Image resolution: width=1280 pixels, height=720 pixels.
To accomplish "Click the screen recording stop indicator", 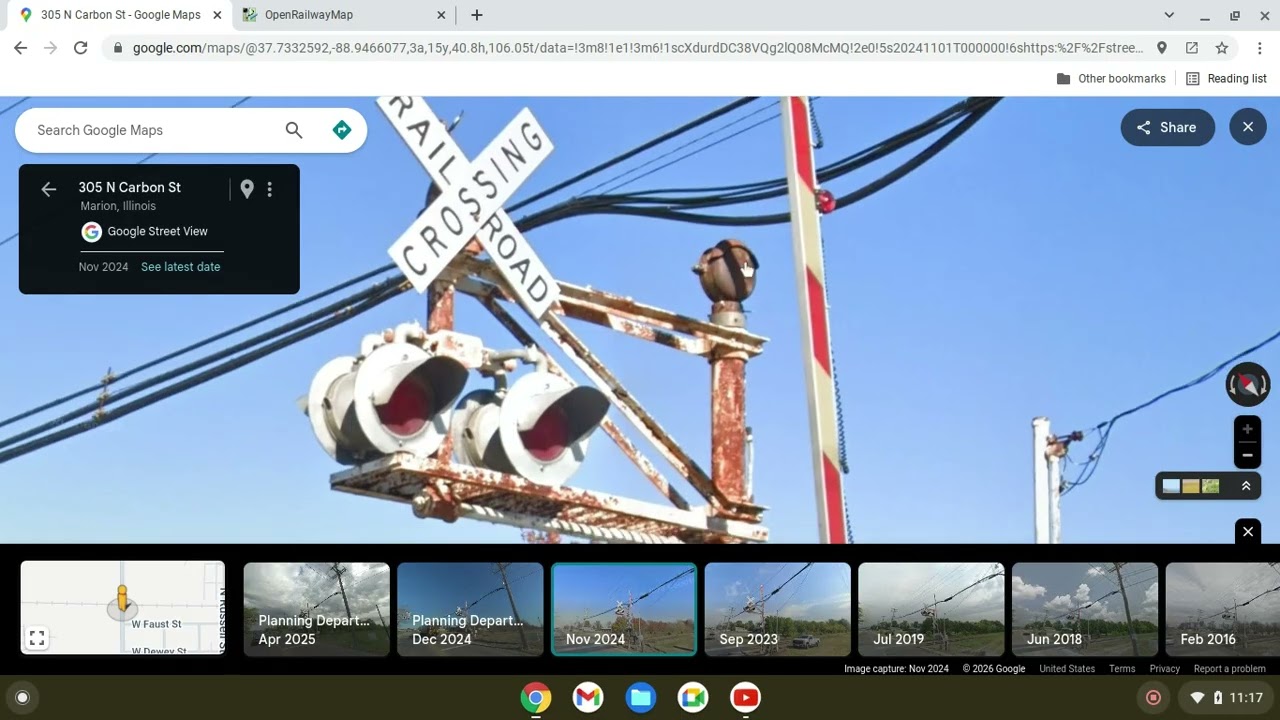I will [x=1153, y=698].
